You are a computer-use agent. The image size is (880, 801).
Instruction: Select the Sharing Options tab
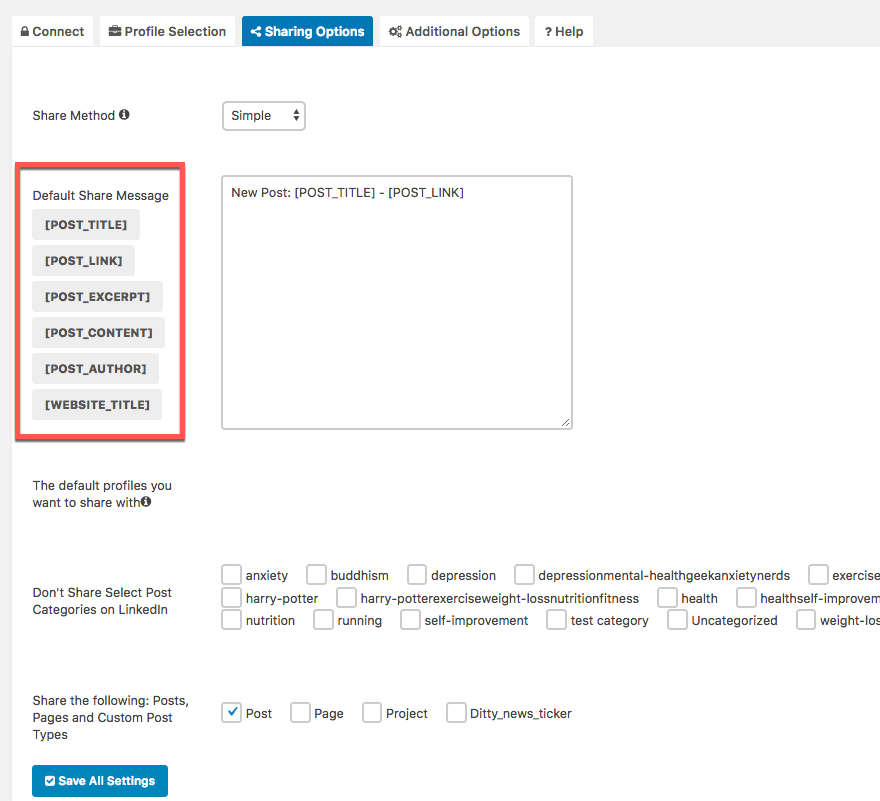[x=308, y=31]
